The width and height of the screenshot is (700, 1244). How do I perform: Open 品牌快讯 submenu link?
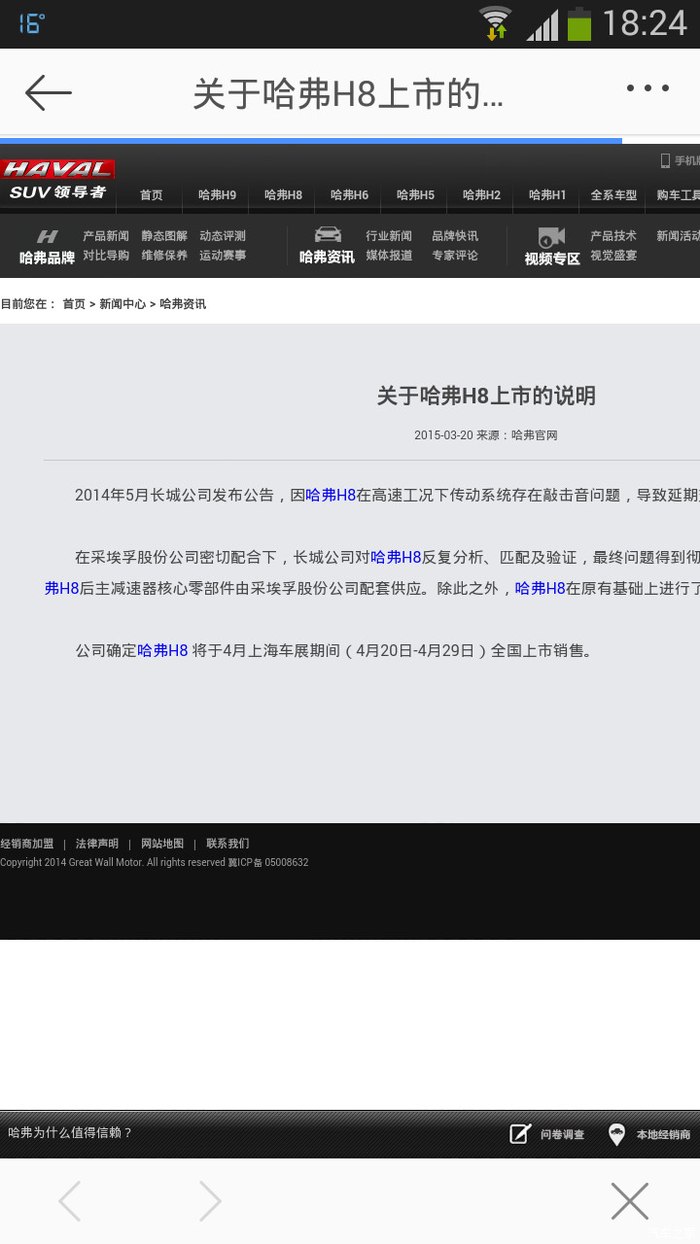click(x=455, y=236)
